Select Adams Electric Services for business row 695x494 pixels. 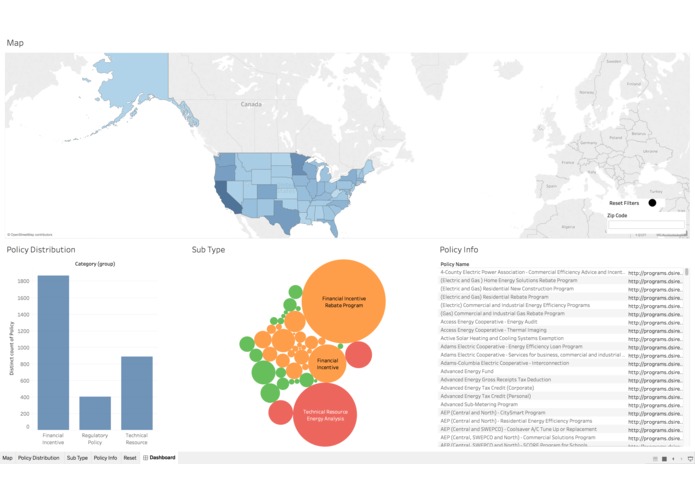pos(532,355)
